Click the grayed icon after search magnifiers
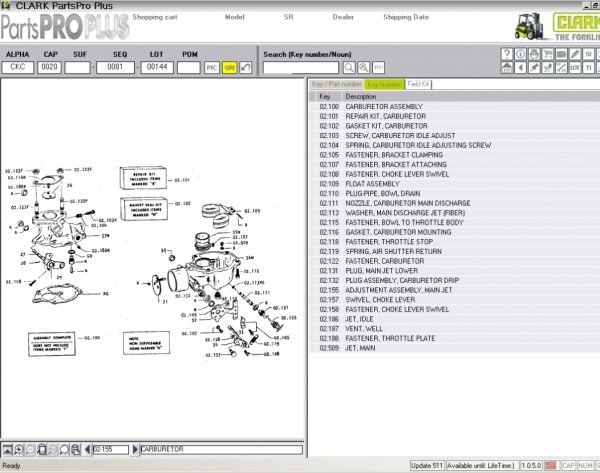600x473 pixels. coord(378,68)
